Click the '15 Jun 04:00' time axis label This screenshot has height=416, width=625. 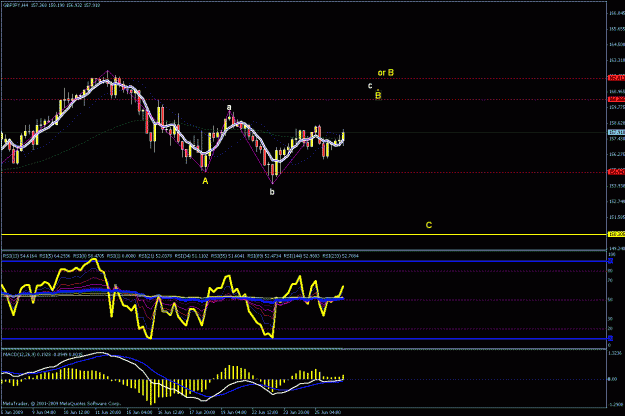pyautogui.click(x=140, y=412)
